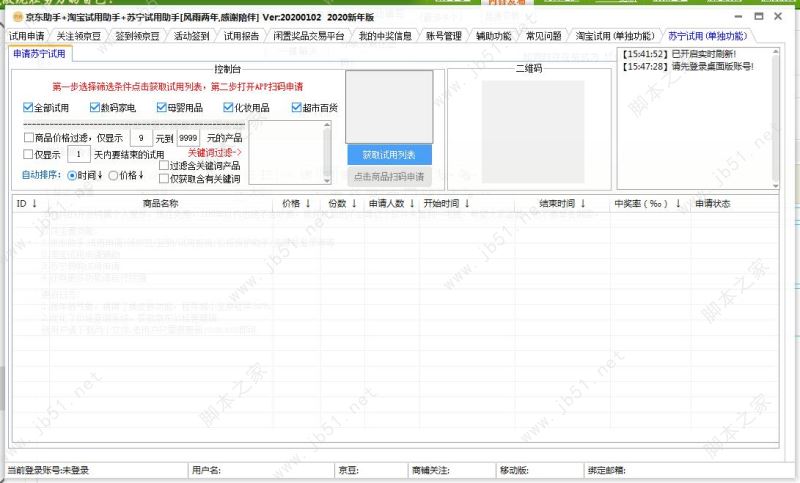Click the minimum price field showing 9
Screen dimensions: 800x483
tap(141, 138)
